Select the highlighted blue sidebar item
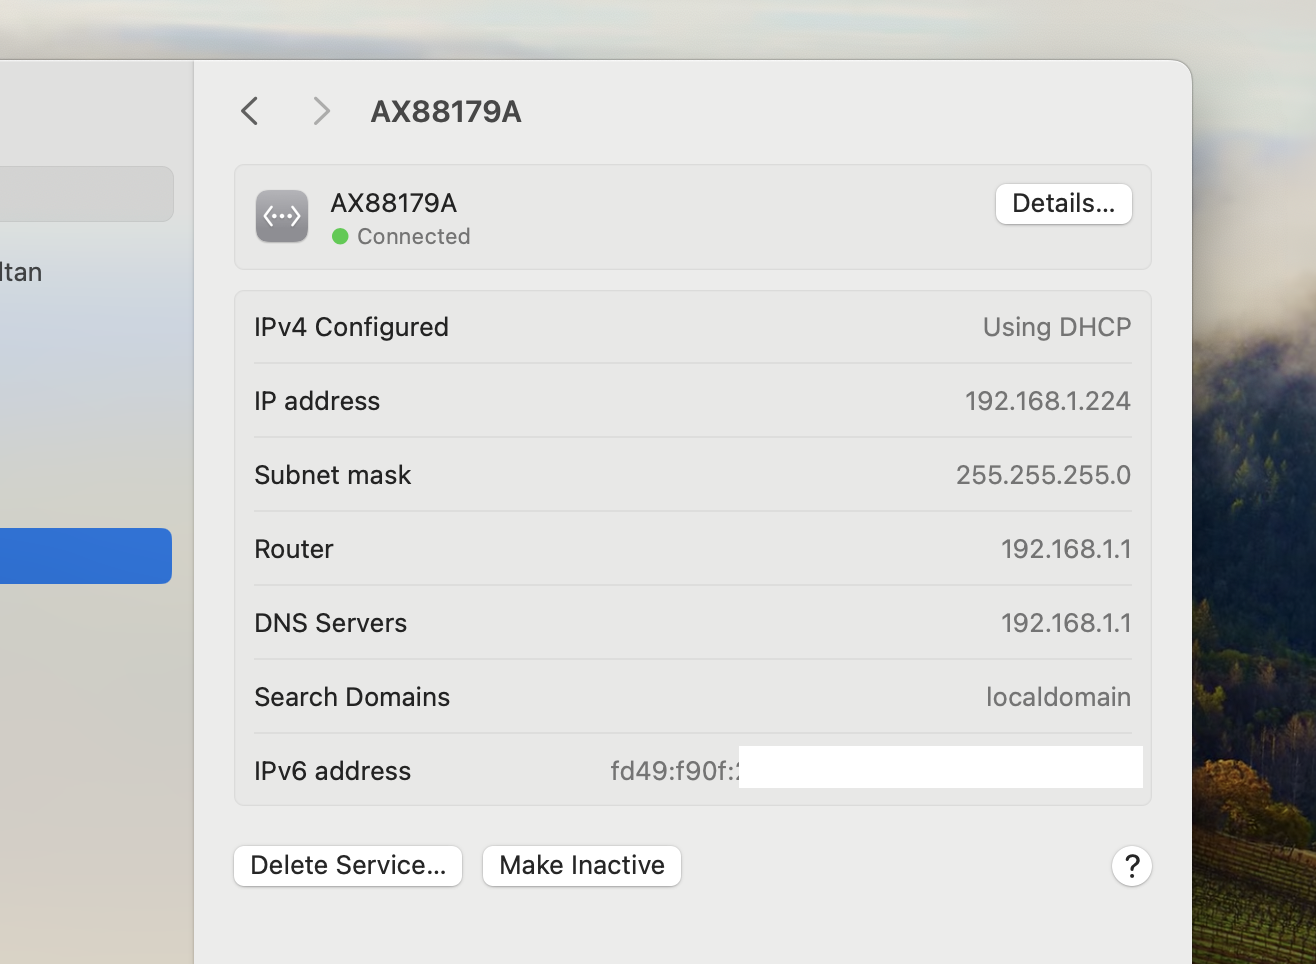 (86, 556)
